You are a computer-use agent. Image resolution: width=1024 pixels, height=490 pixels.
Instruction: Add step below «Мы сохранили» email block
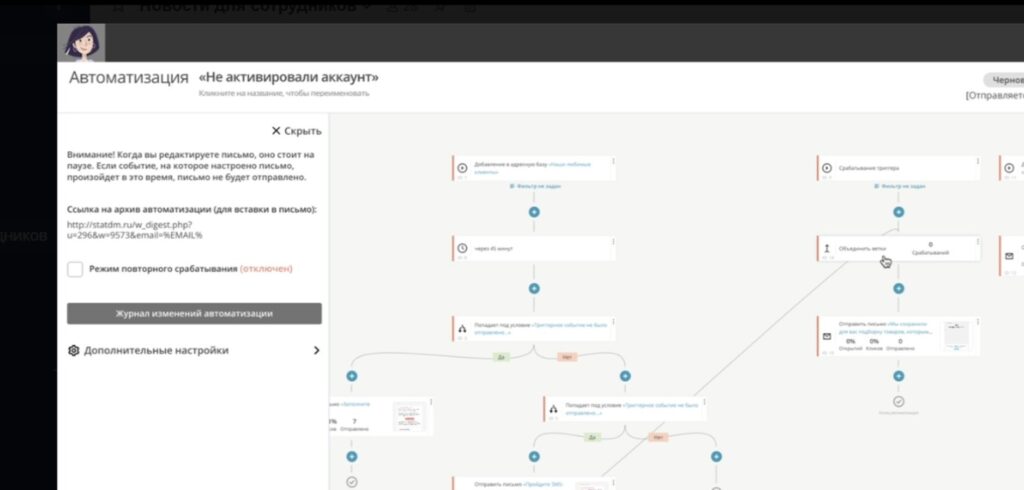899,376
